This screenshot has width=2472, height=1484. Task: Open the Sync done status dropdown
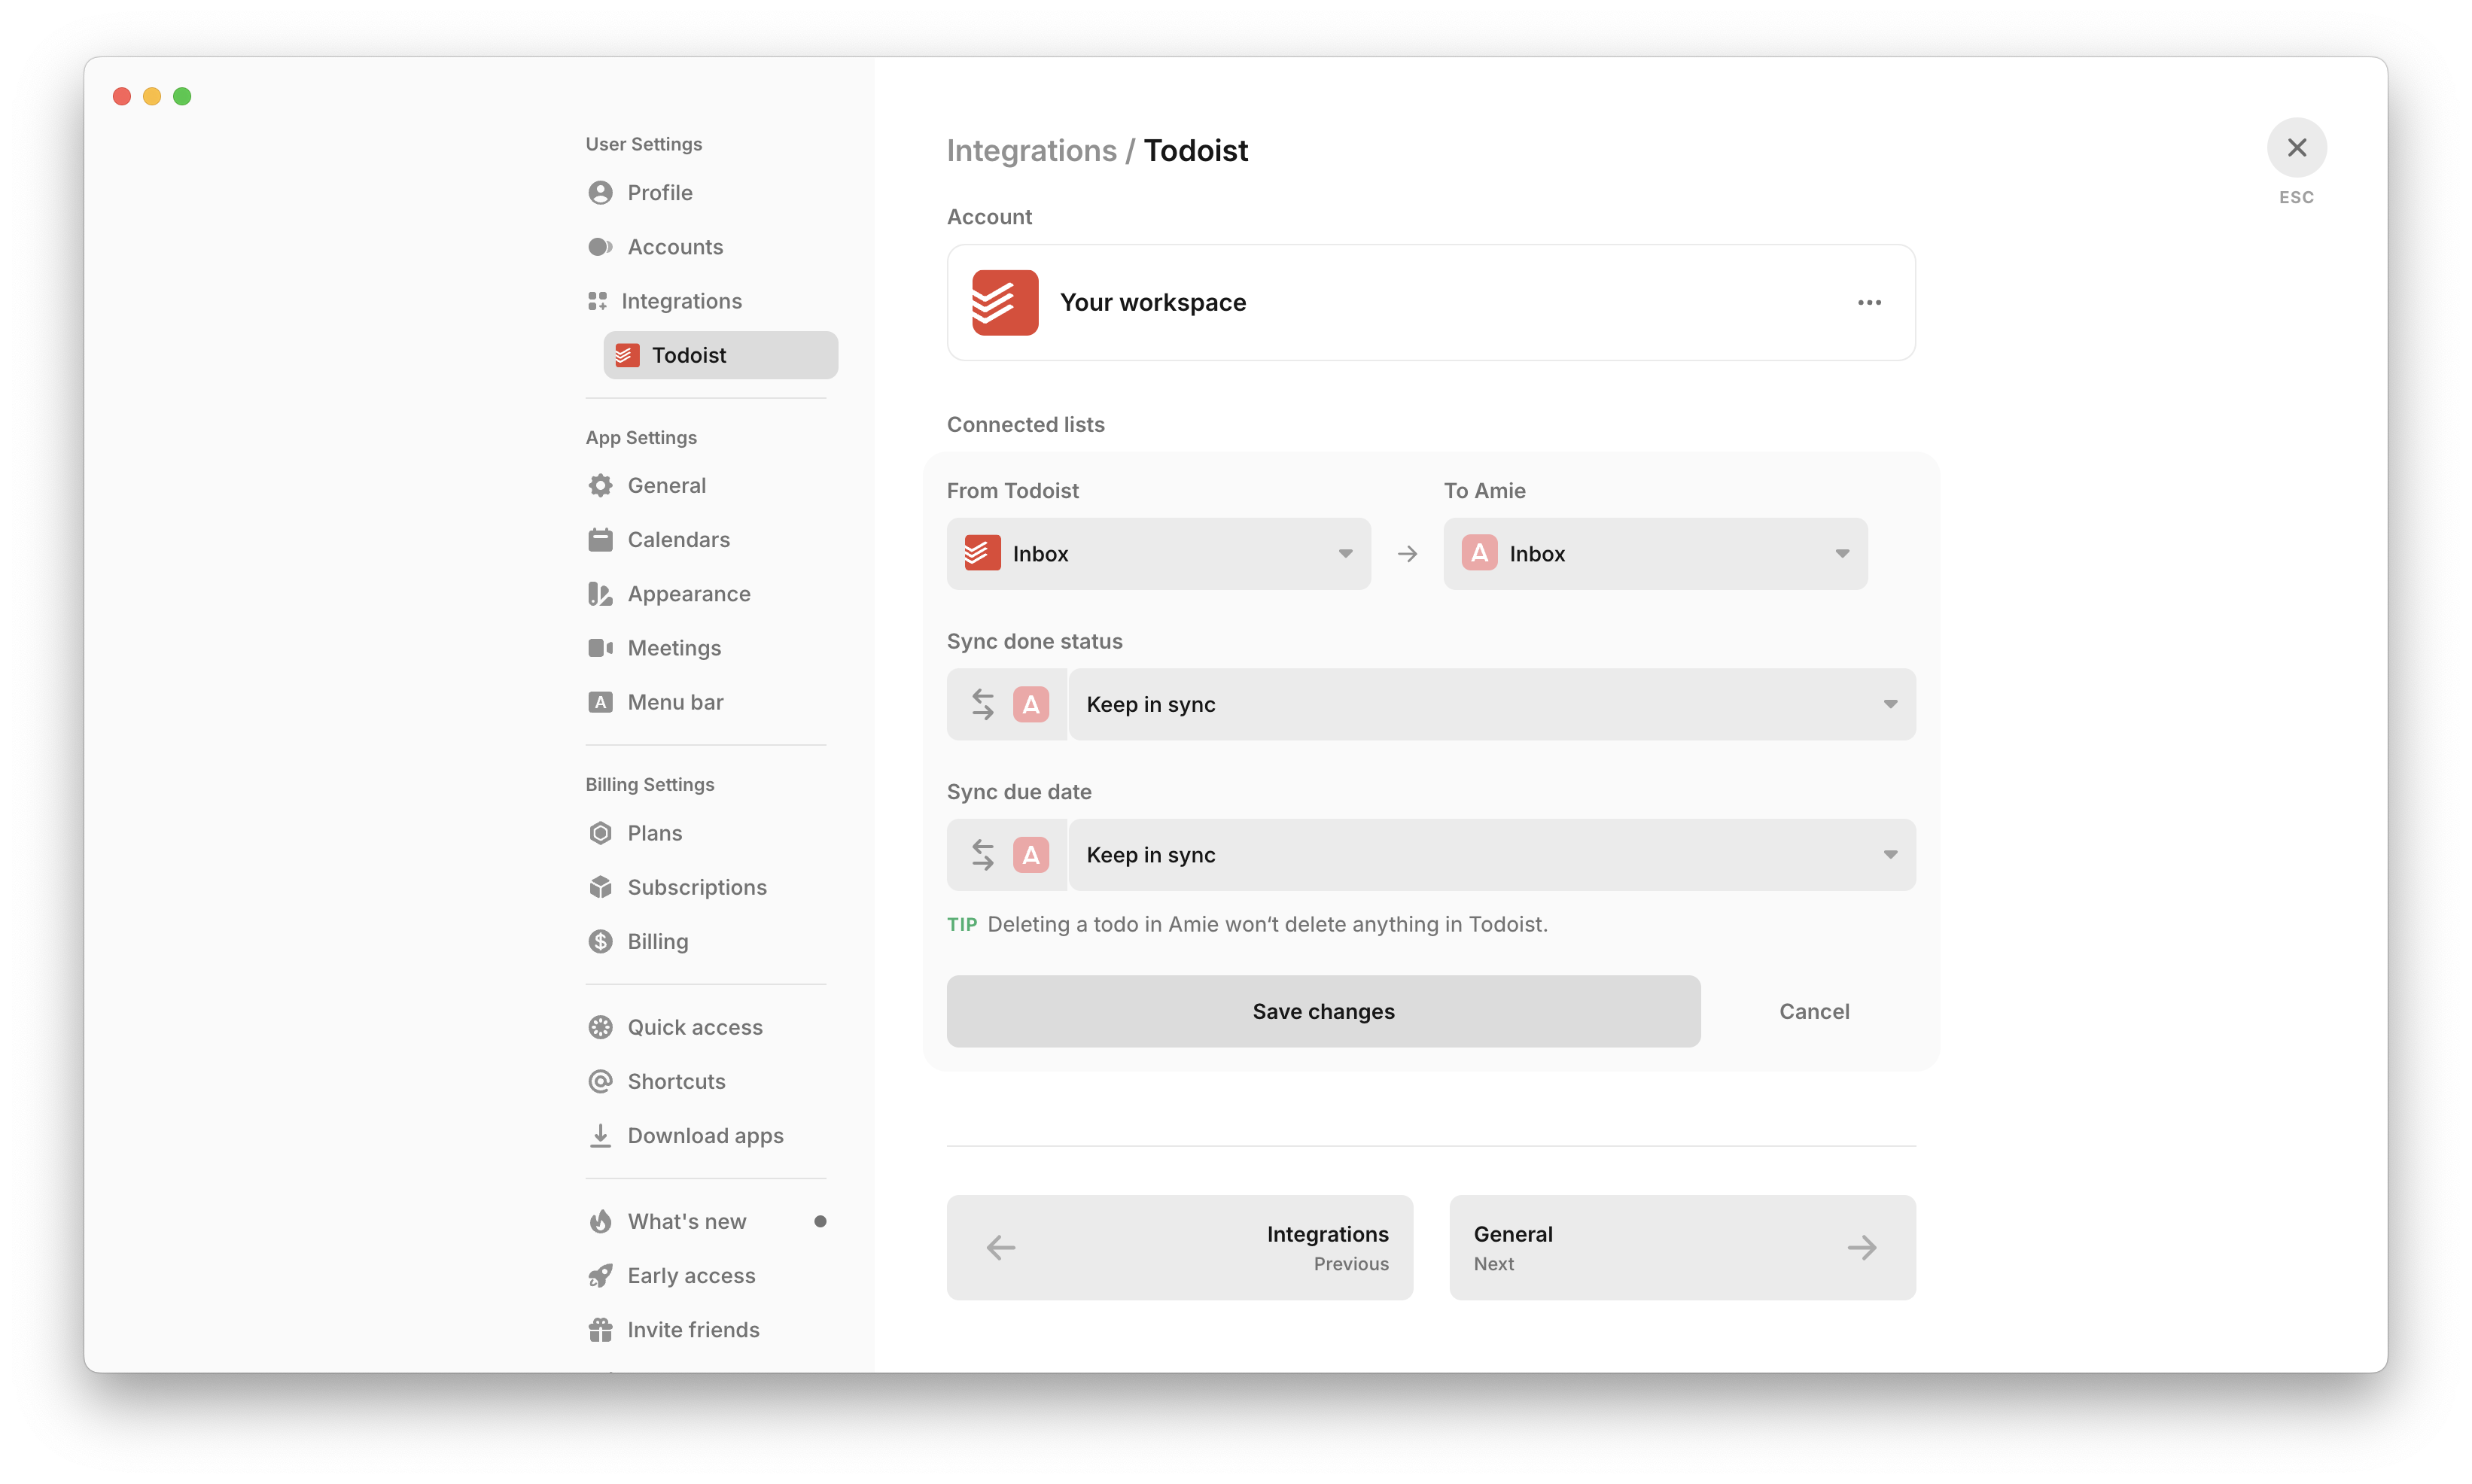coord(1490,704)
